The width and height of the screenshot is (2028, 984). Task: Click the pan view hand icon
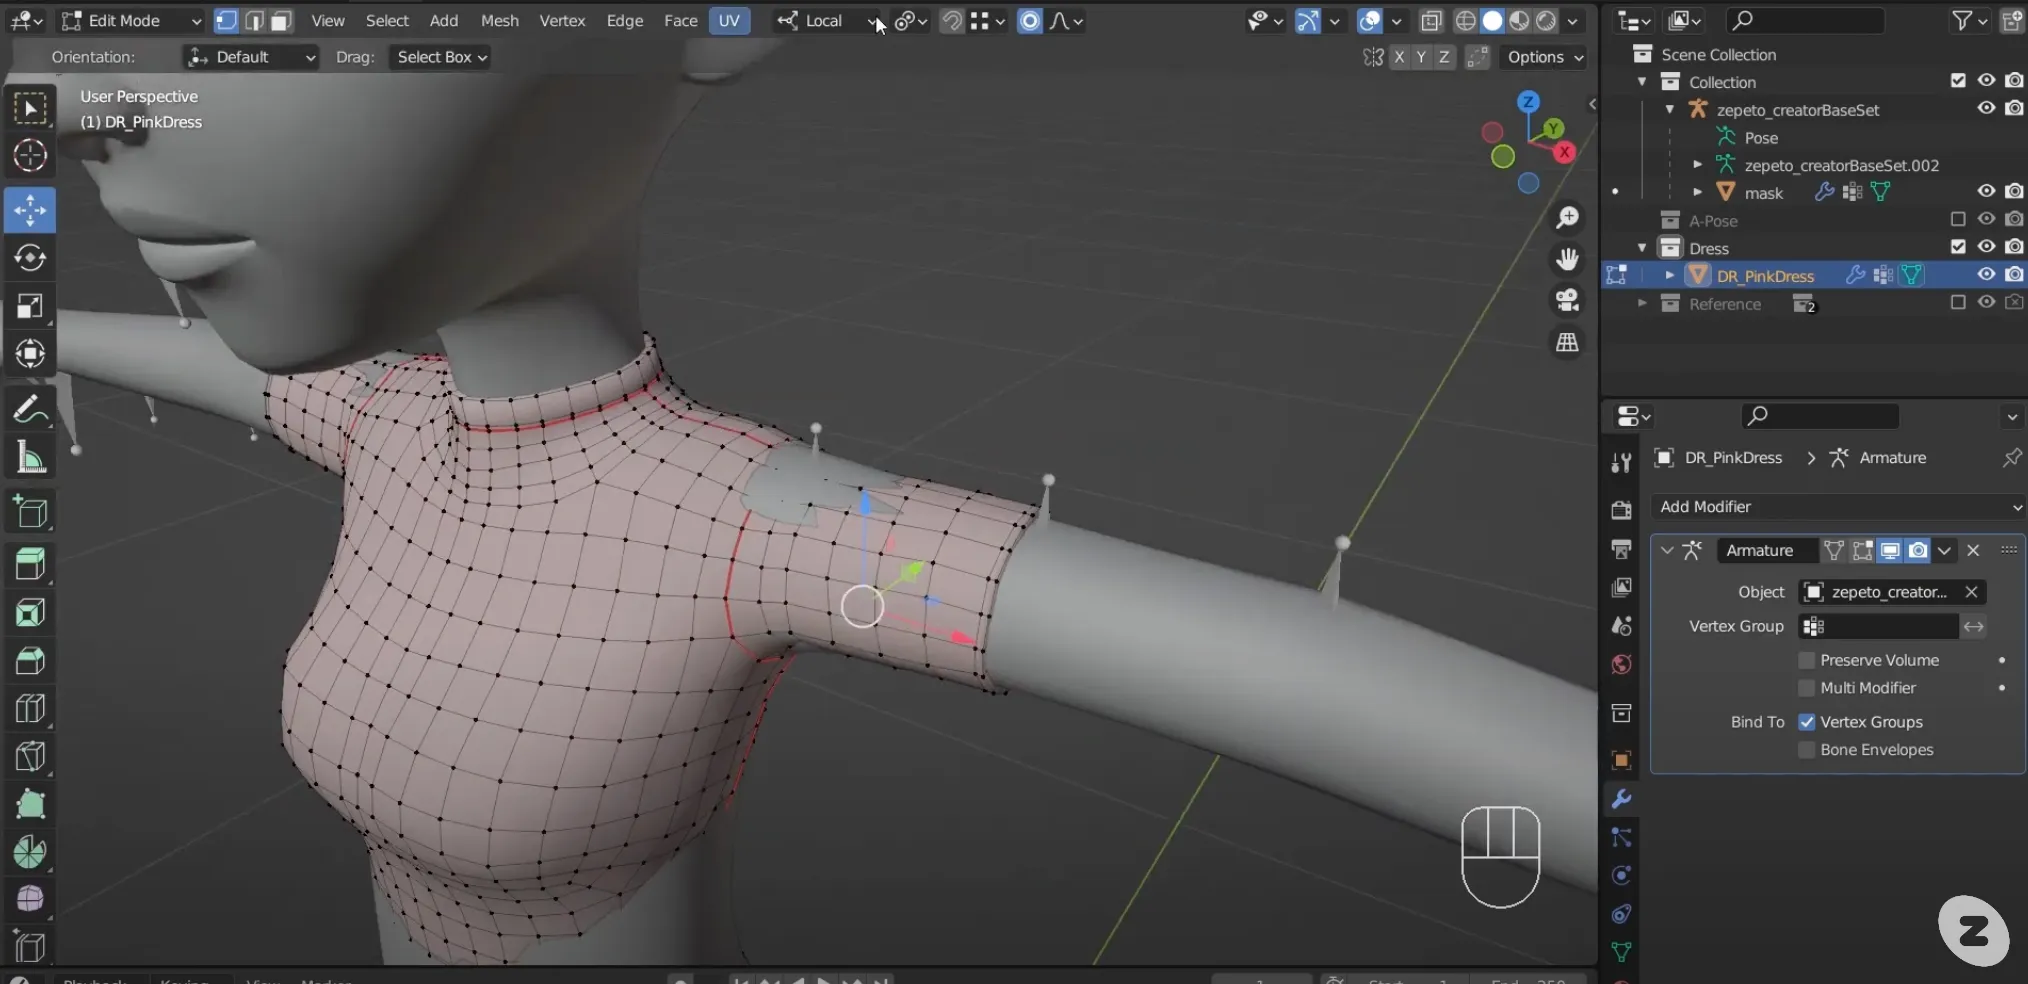(1567, 259)
